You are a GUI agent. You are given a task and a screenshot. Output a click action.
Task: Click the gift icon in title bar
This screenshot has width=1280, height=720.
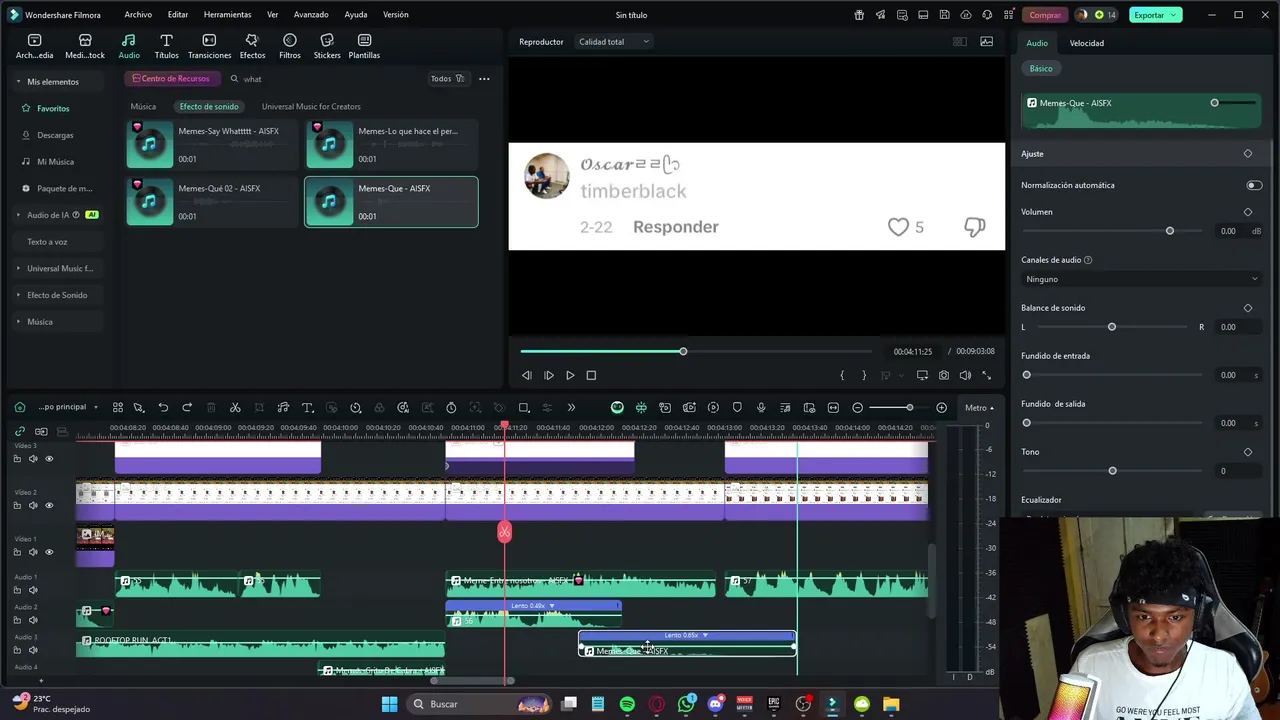[859, 15]
